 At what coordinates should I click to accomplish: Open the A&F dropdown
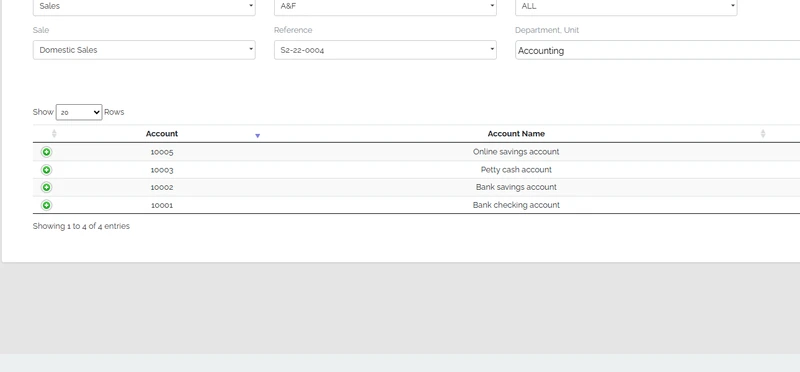click(385, 7)
